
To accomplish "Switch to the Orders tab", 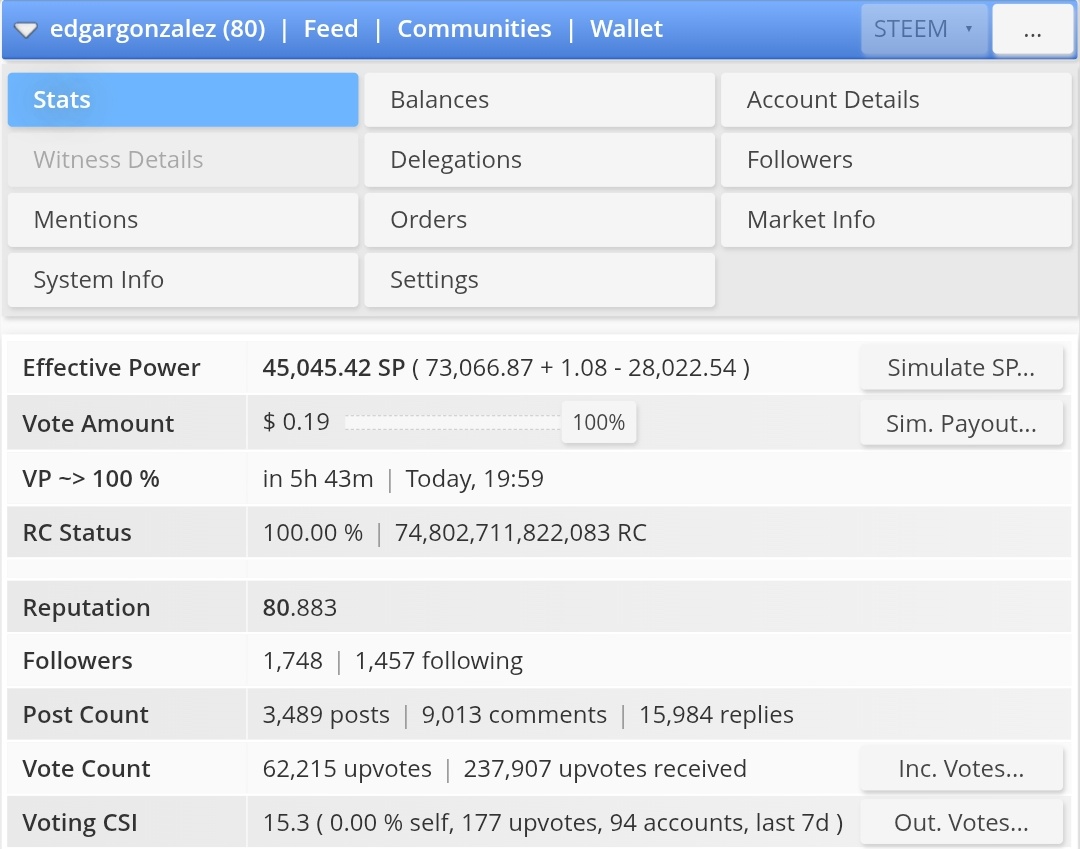I will tap(539, 220).
